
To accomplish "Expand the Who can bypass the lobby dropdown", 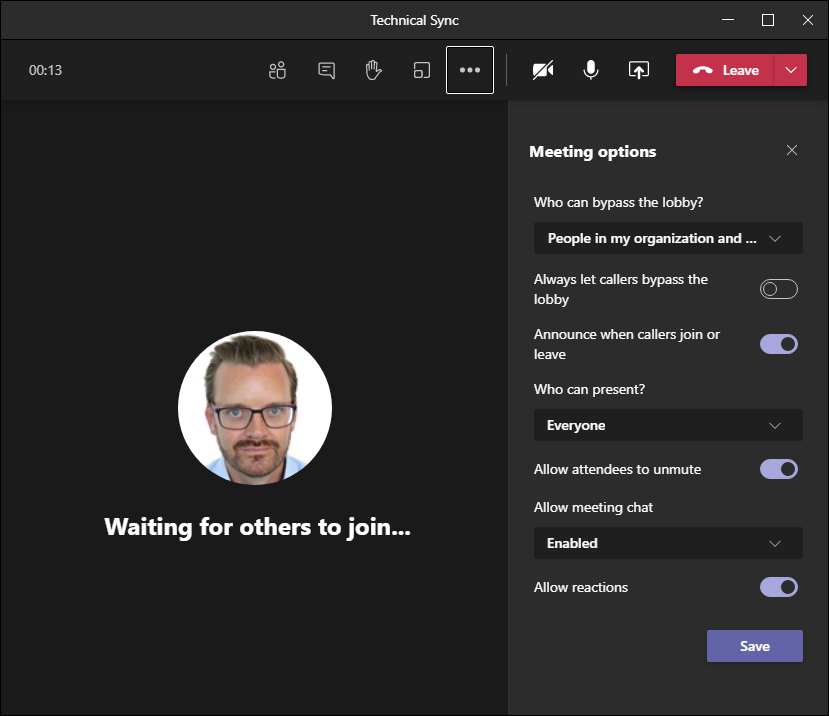I will (x=668, y=238).
